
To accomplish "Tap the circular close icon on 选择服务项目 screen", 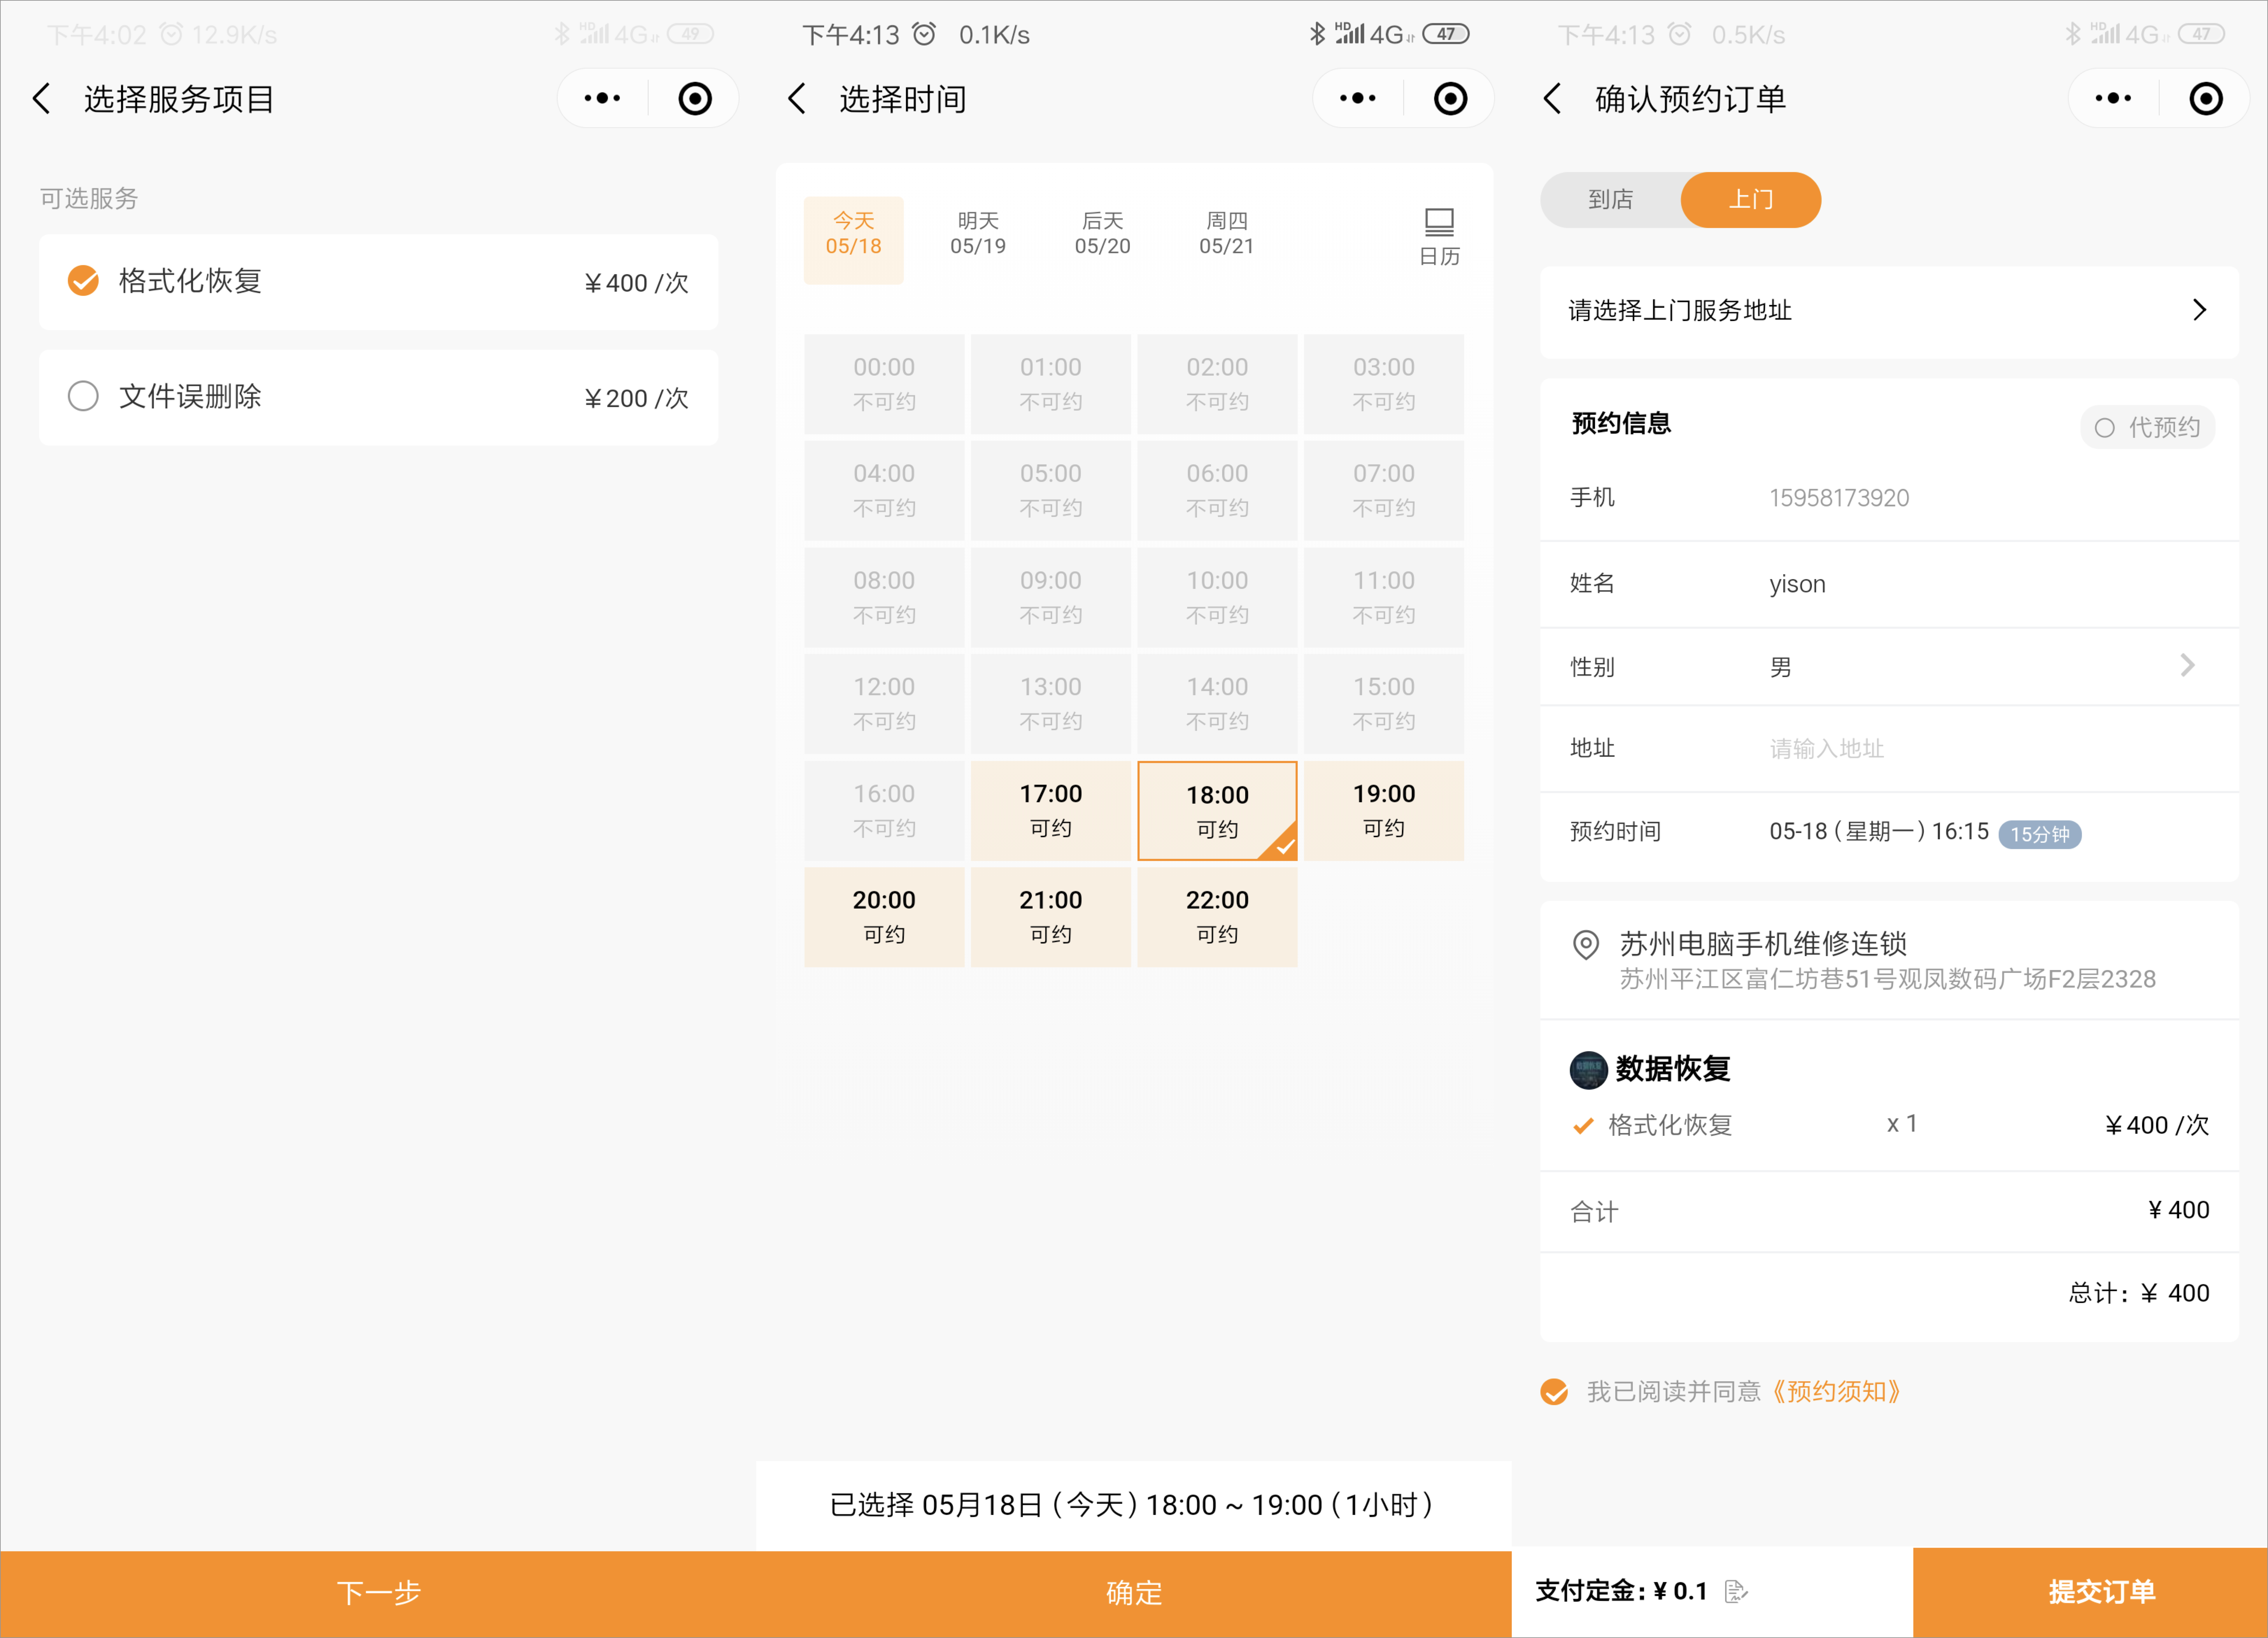I will [695, 98].
